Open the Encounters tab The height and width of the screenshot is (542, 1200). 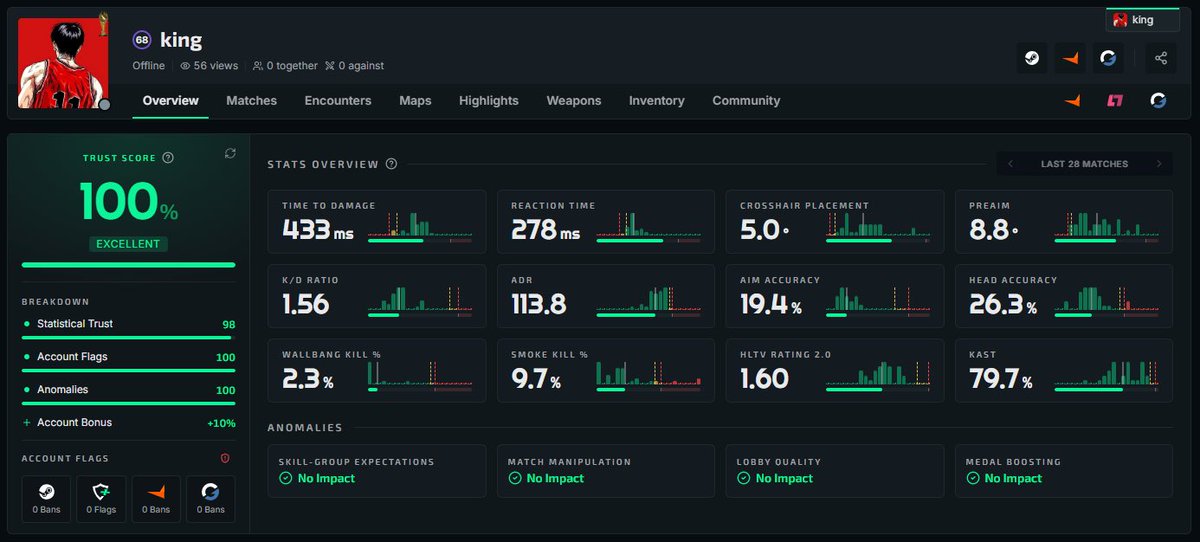pos(338,101)
